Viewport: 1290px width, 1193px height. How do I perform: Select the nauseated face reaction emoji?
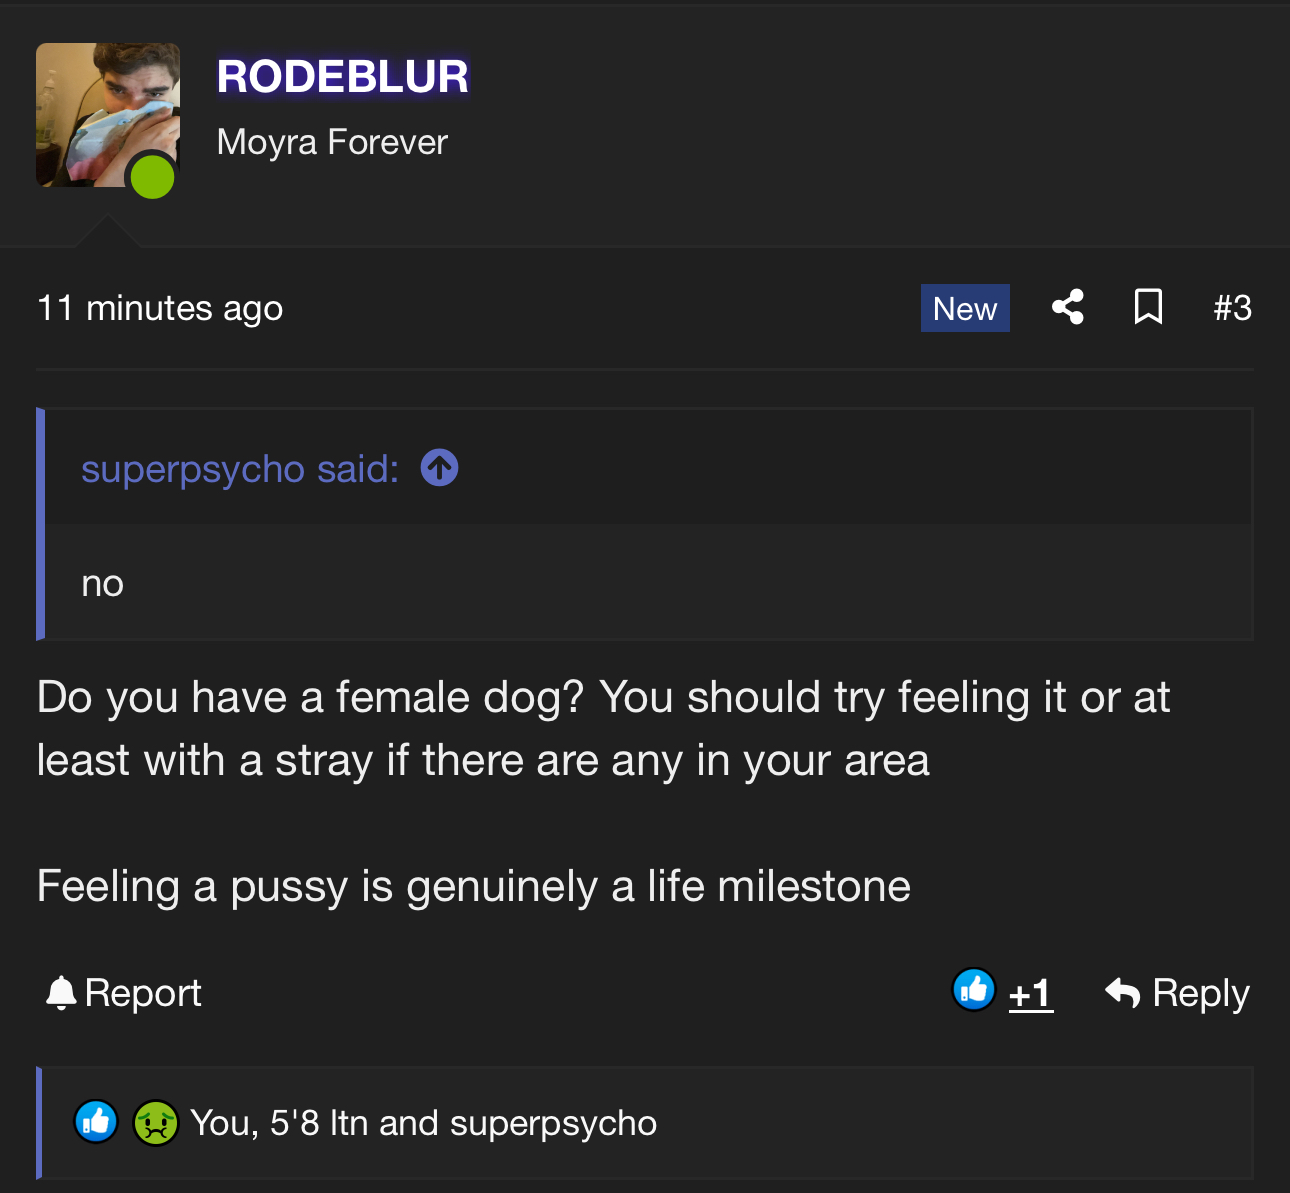click(x=156, y=1122)
